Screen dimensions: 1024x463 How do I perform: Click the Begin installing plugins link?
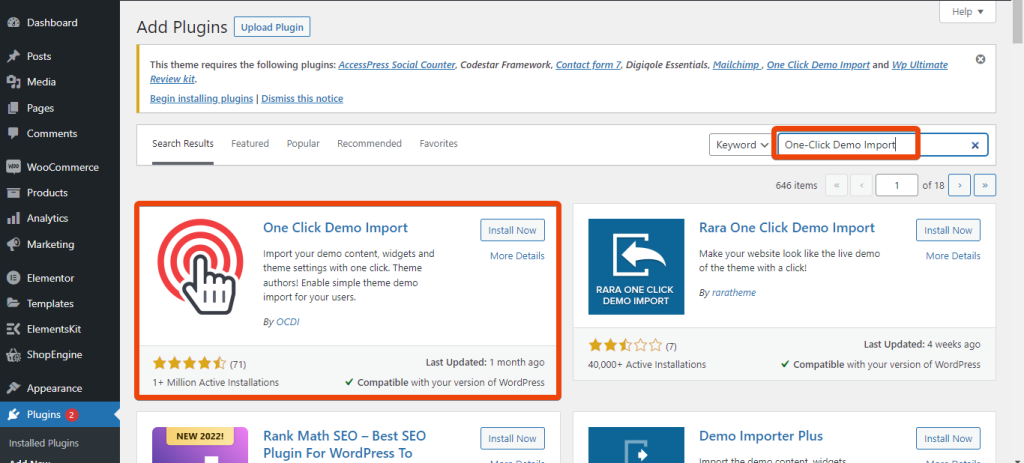click(x=201, y=99)
